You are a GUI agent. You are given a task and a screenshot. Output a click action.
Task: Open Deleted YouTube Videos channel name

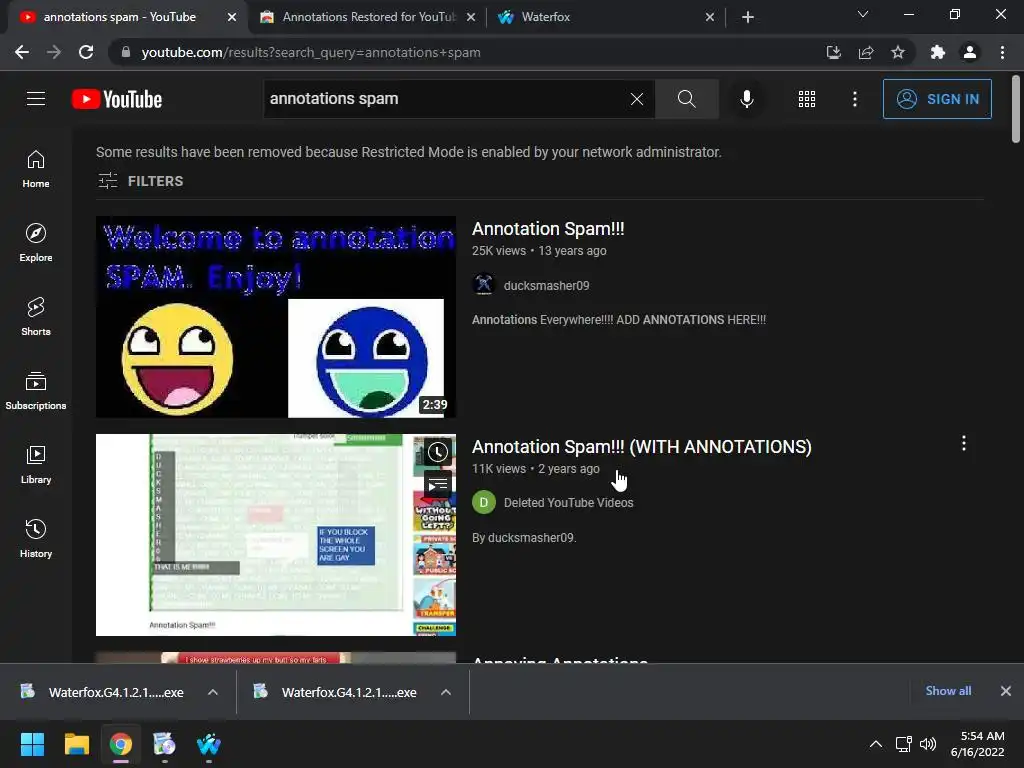(568, 503)
